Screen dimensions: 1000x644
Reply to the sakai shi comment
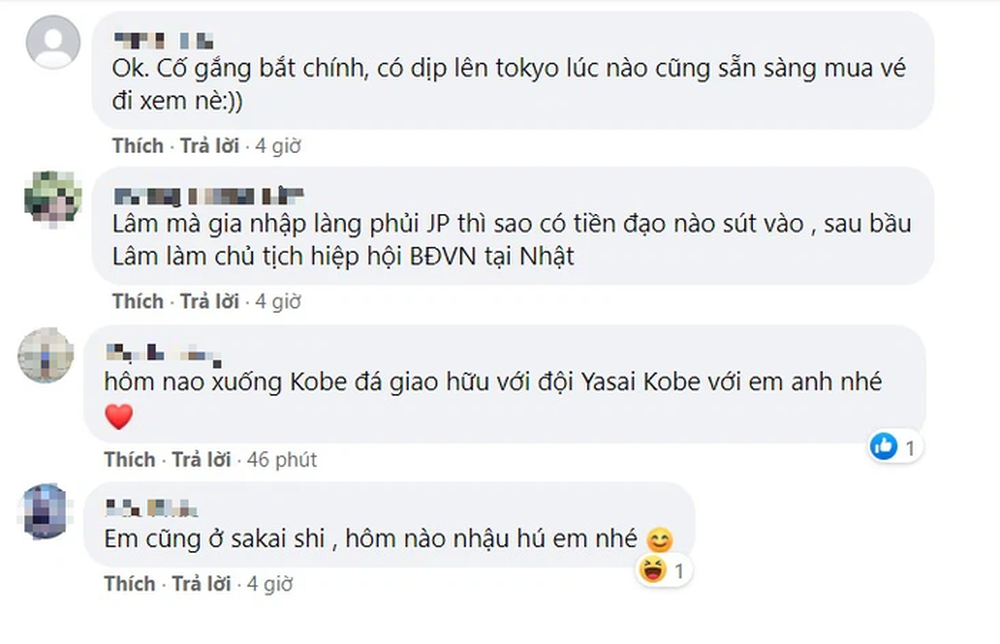pyautogui.click(x=201, y=584)
